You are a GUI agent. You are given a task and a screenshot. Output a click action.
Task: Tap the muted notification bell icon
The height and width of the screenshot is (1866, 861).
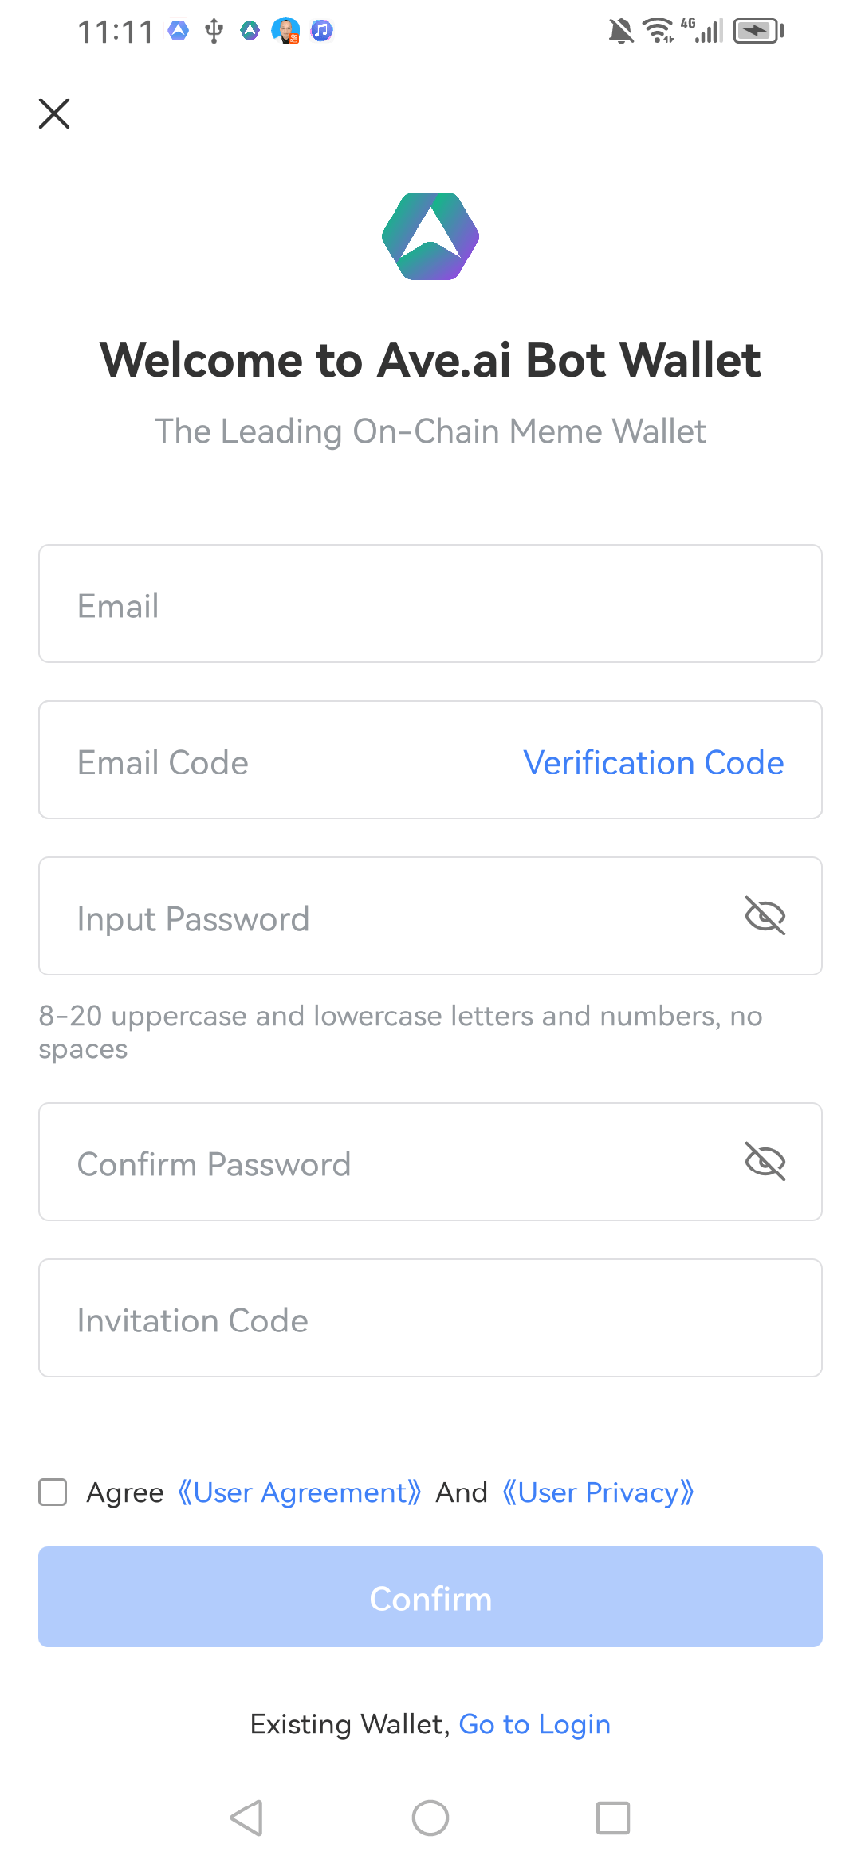pyautogui.click(x=621, y=31)
